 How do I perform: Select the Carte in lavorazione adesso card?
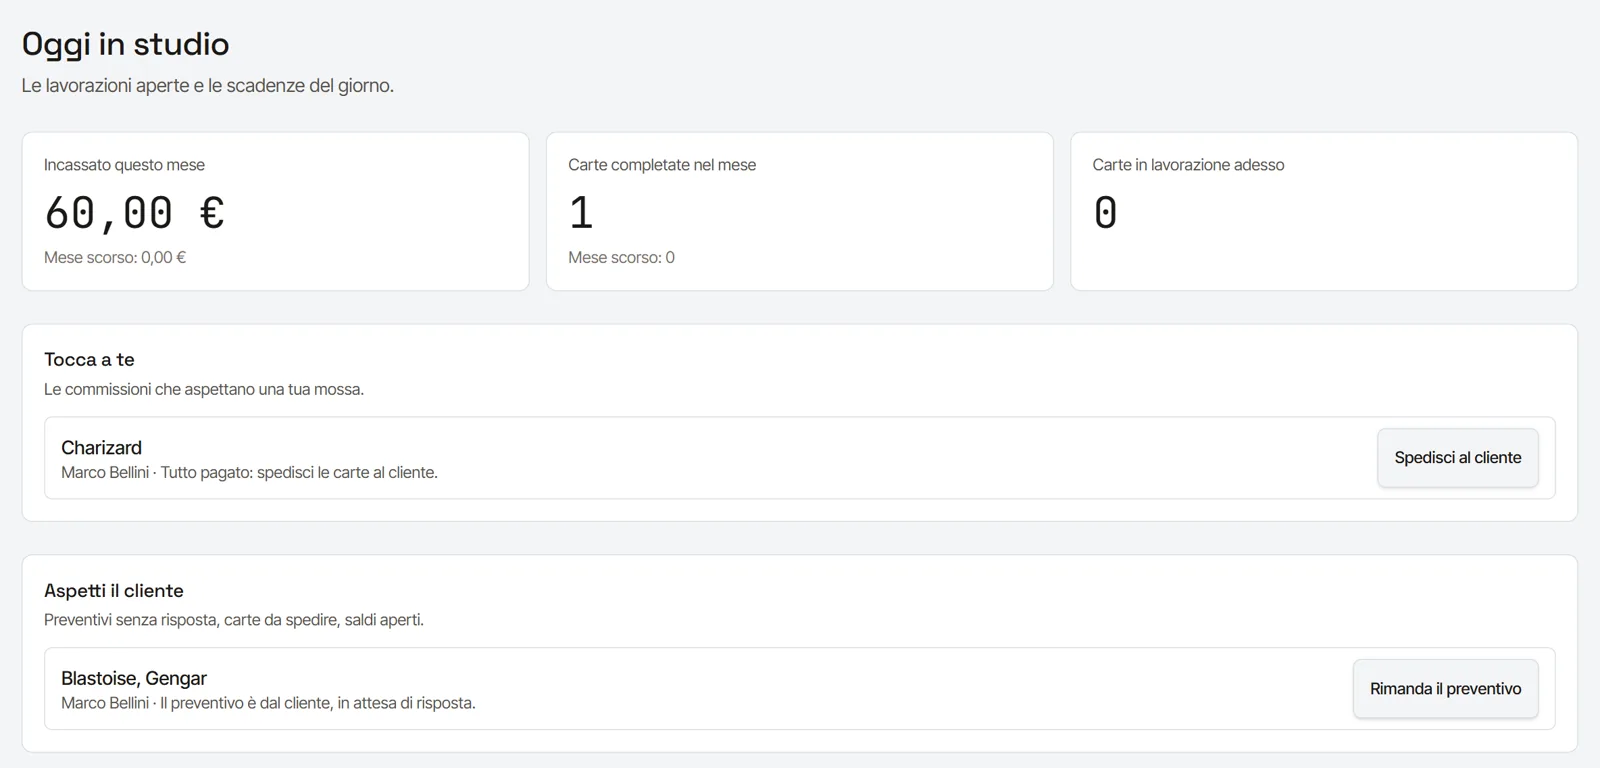point(1324,211)
